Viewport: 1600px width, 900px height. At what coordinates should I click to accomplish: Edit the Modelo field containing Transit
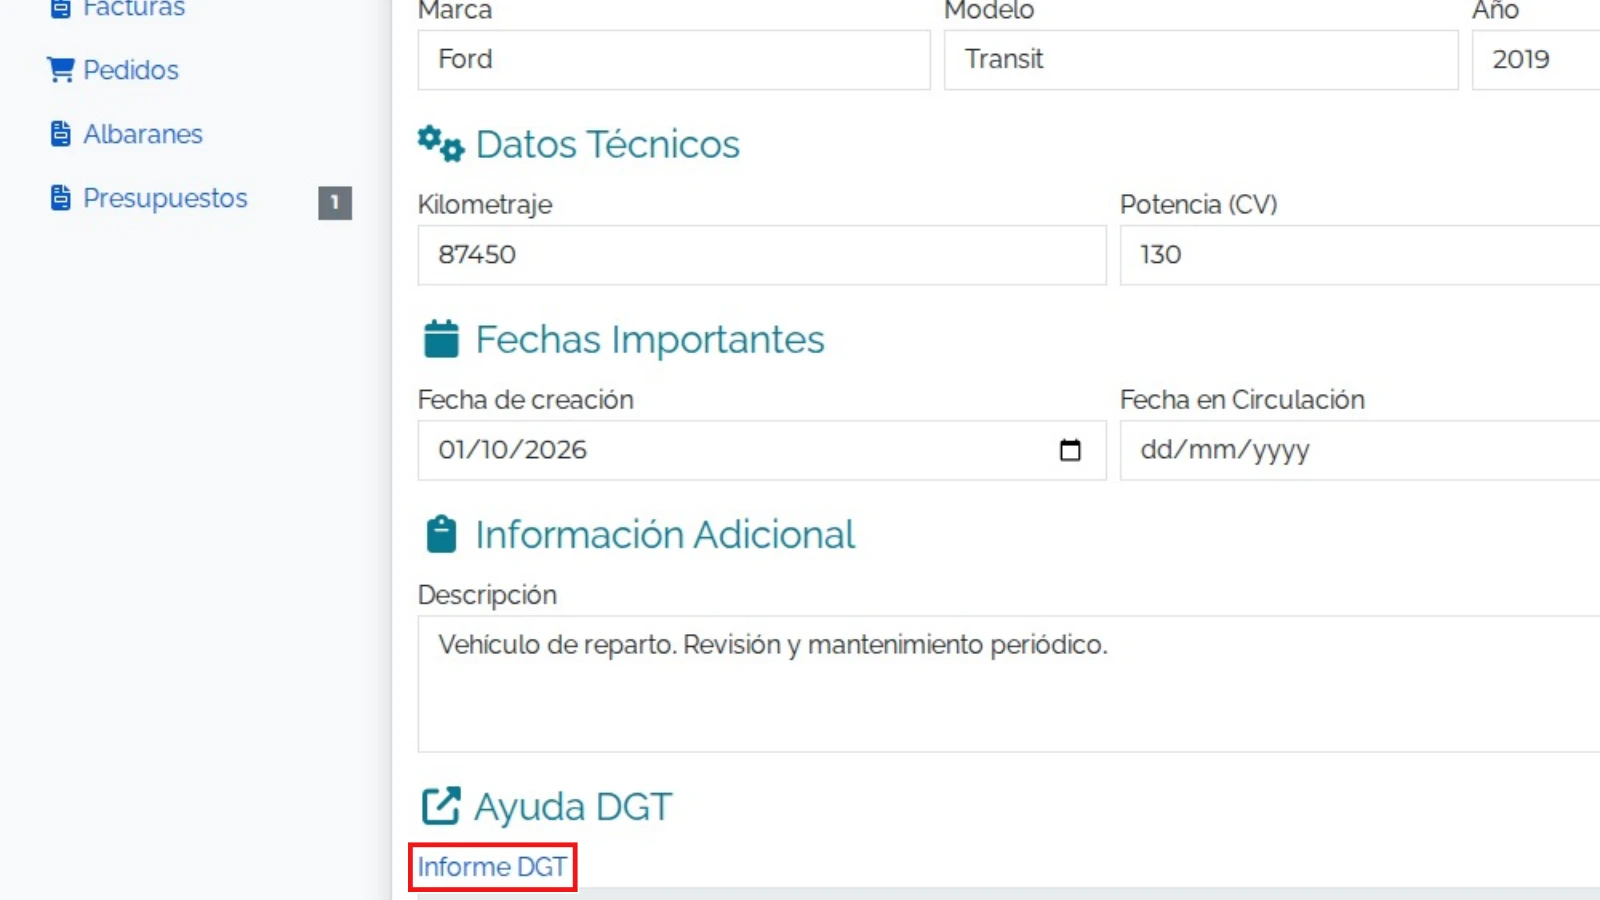[x=1201, y=60]
